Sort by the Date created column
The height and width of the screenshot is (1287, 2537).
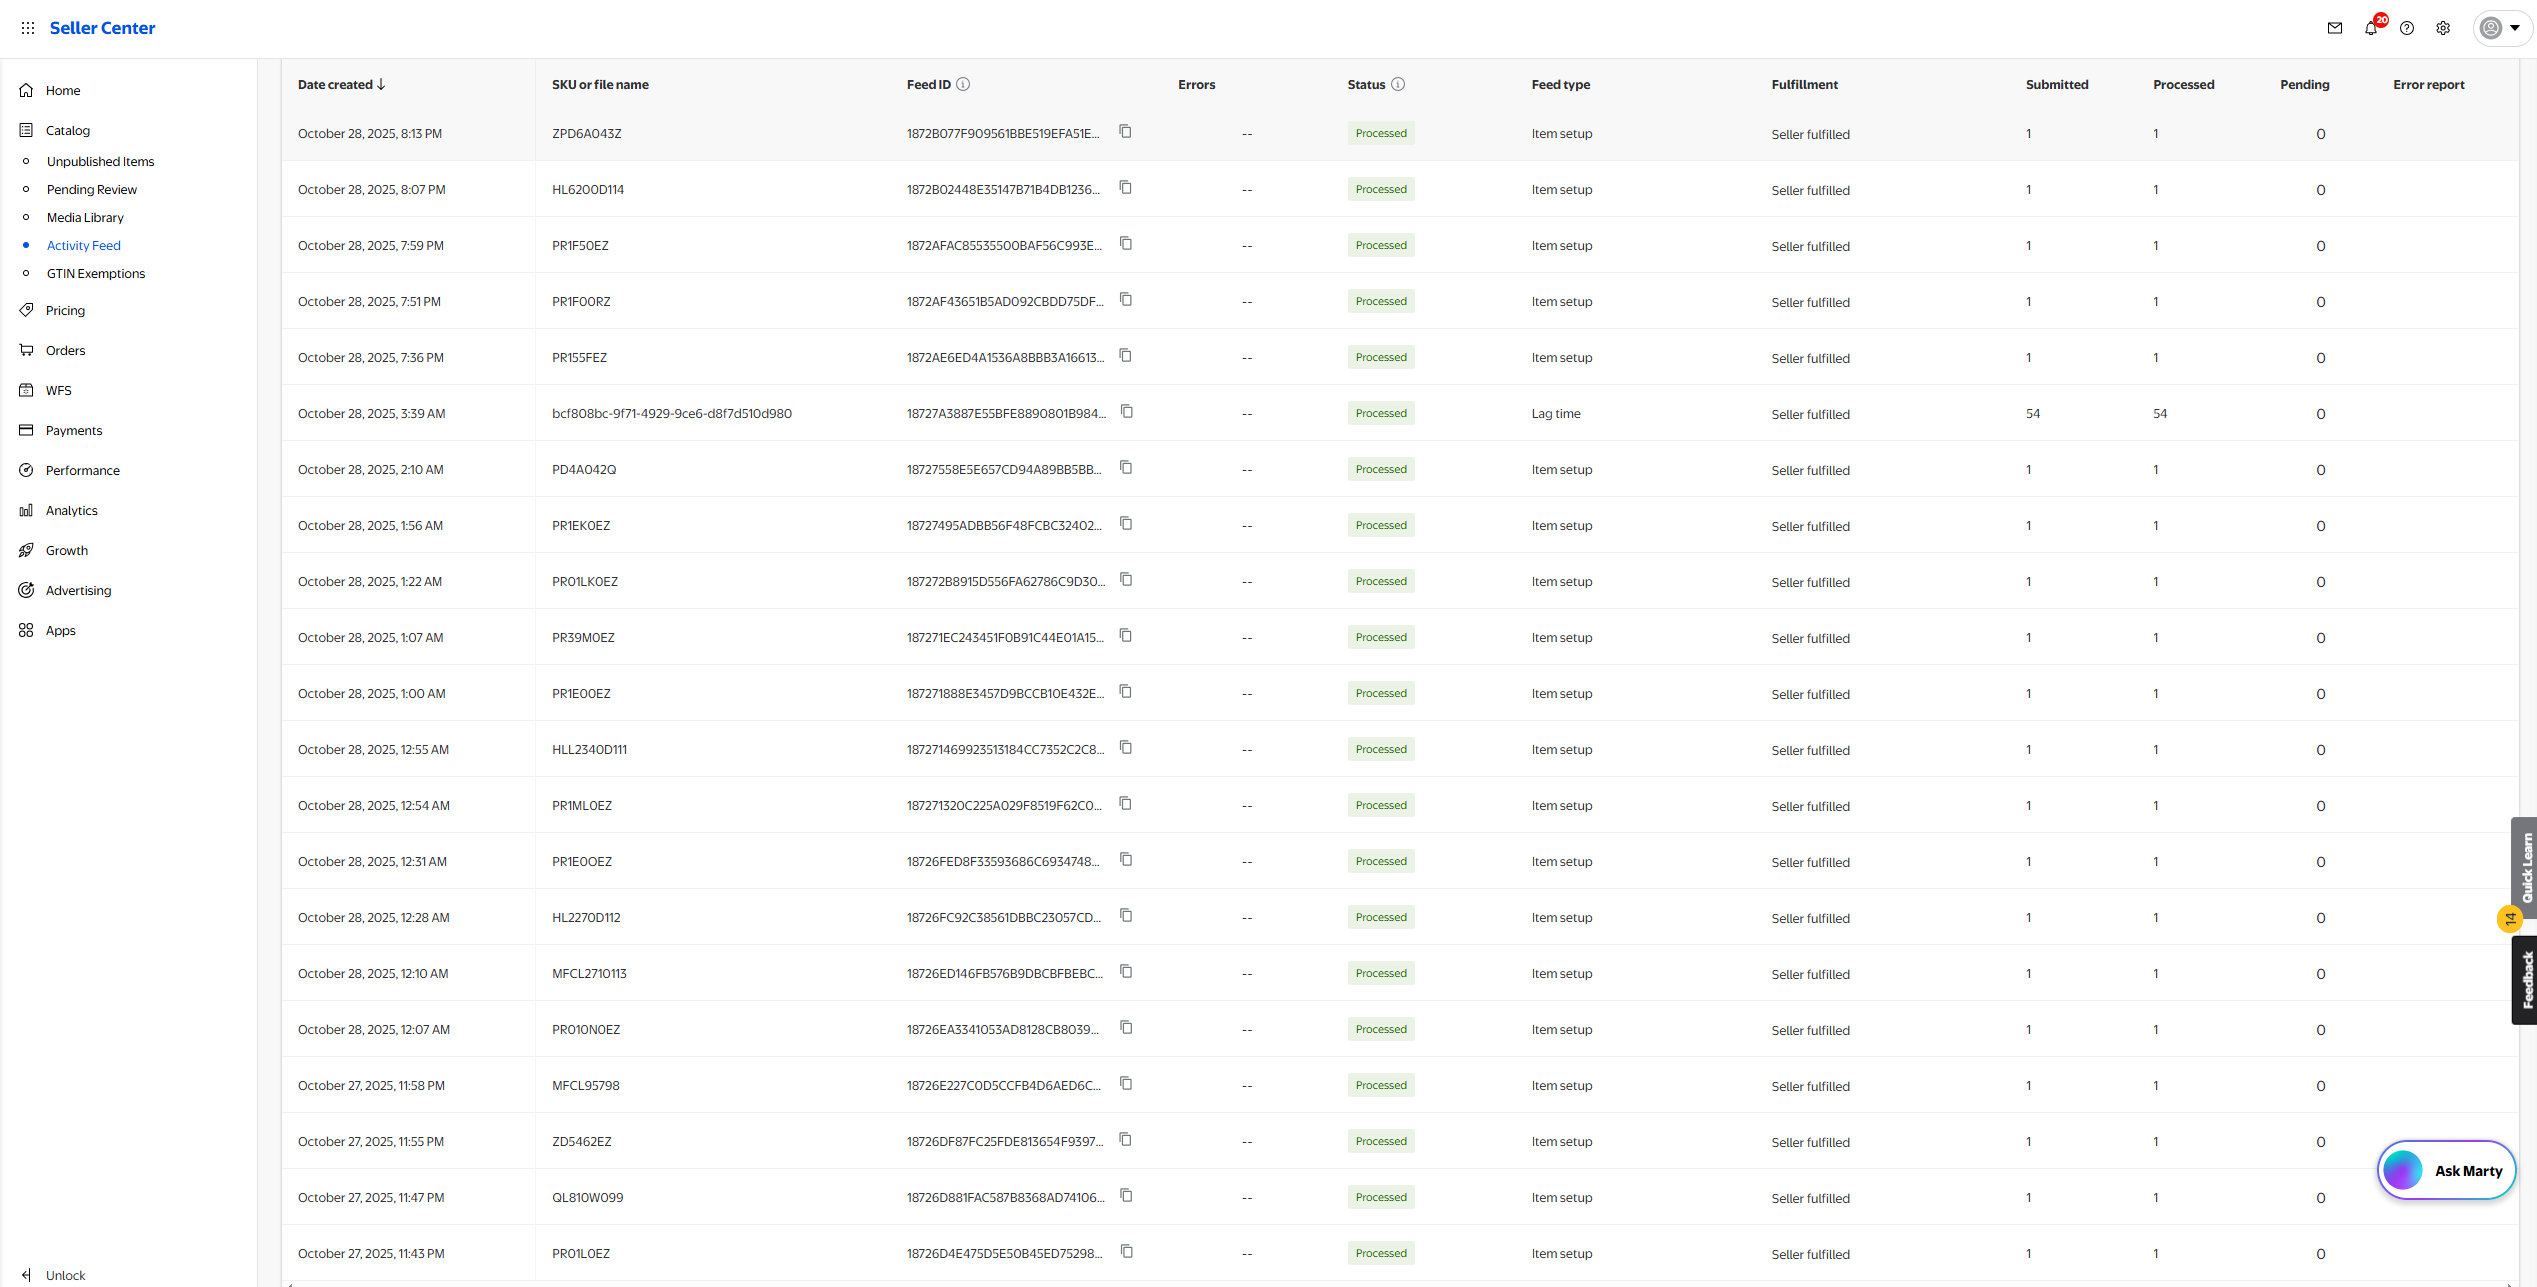tap(342, 84)
